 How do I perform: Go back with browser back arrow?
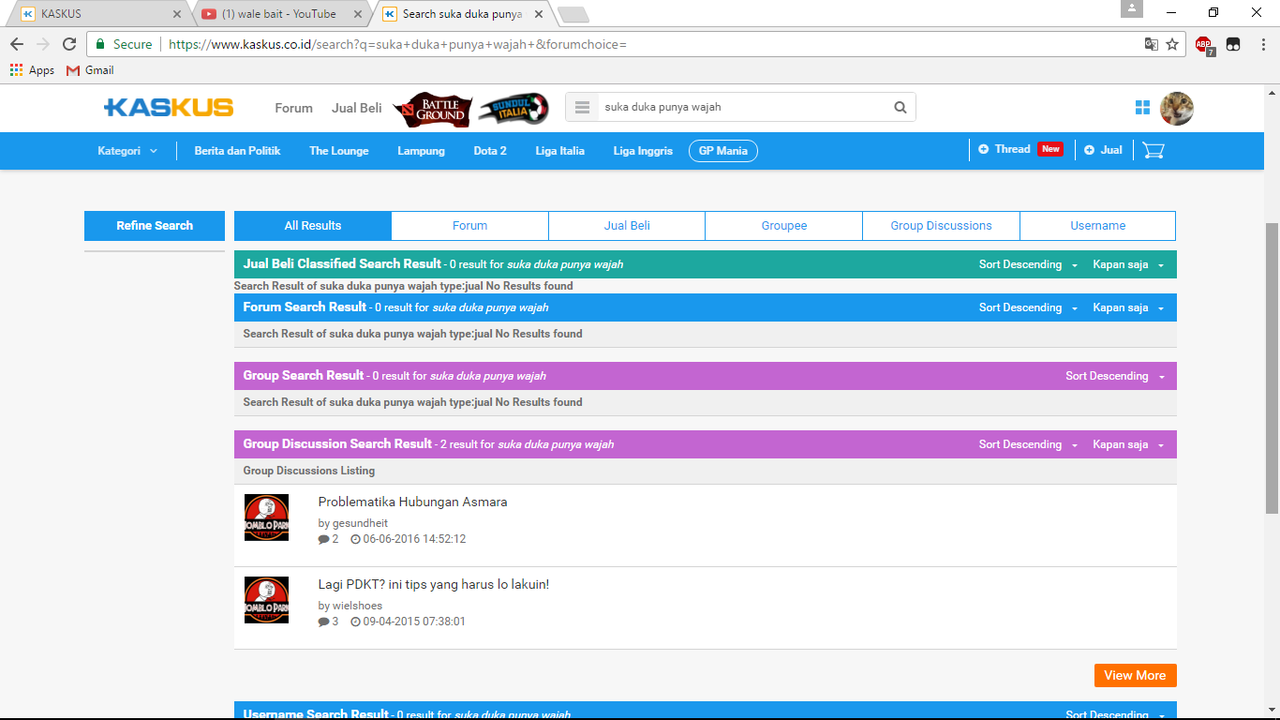(17, 44)
